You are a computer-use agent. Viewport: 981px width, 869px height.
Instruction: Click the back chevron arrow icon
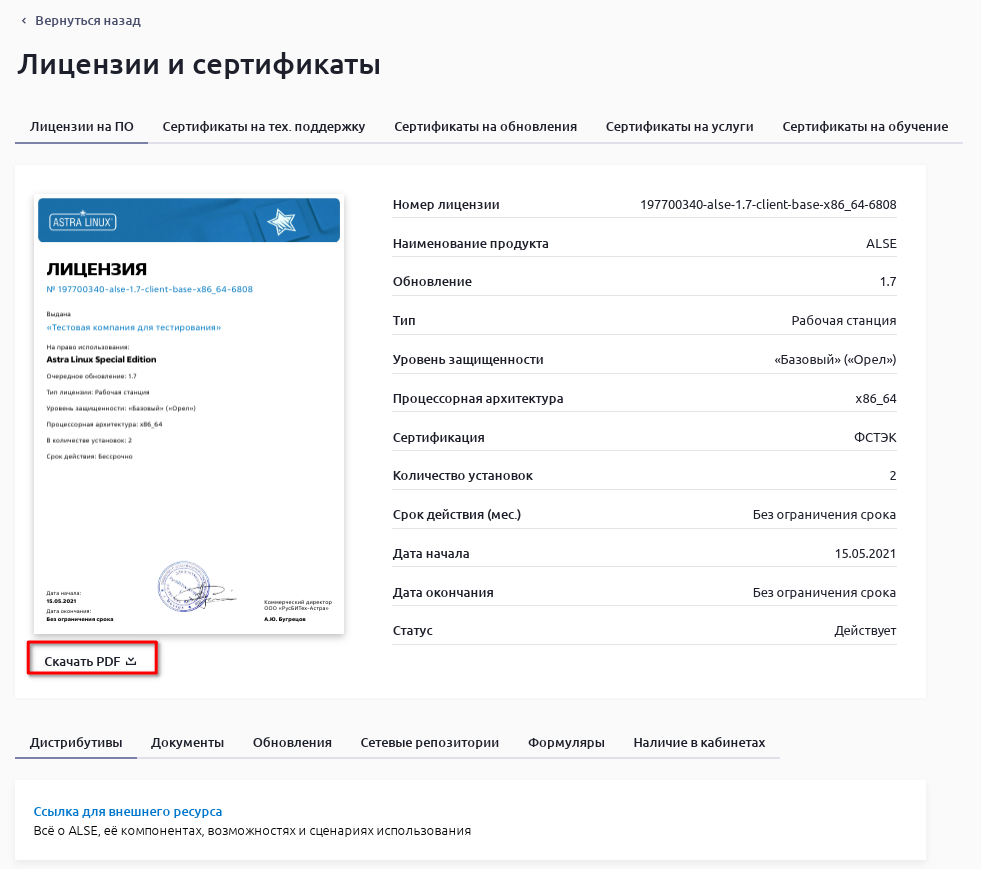[x=24, y=21]
